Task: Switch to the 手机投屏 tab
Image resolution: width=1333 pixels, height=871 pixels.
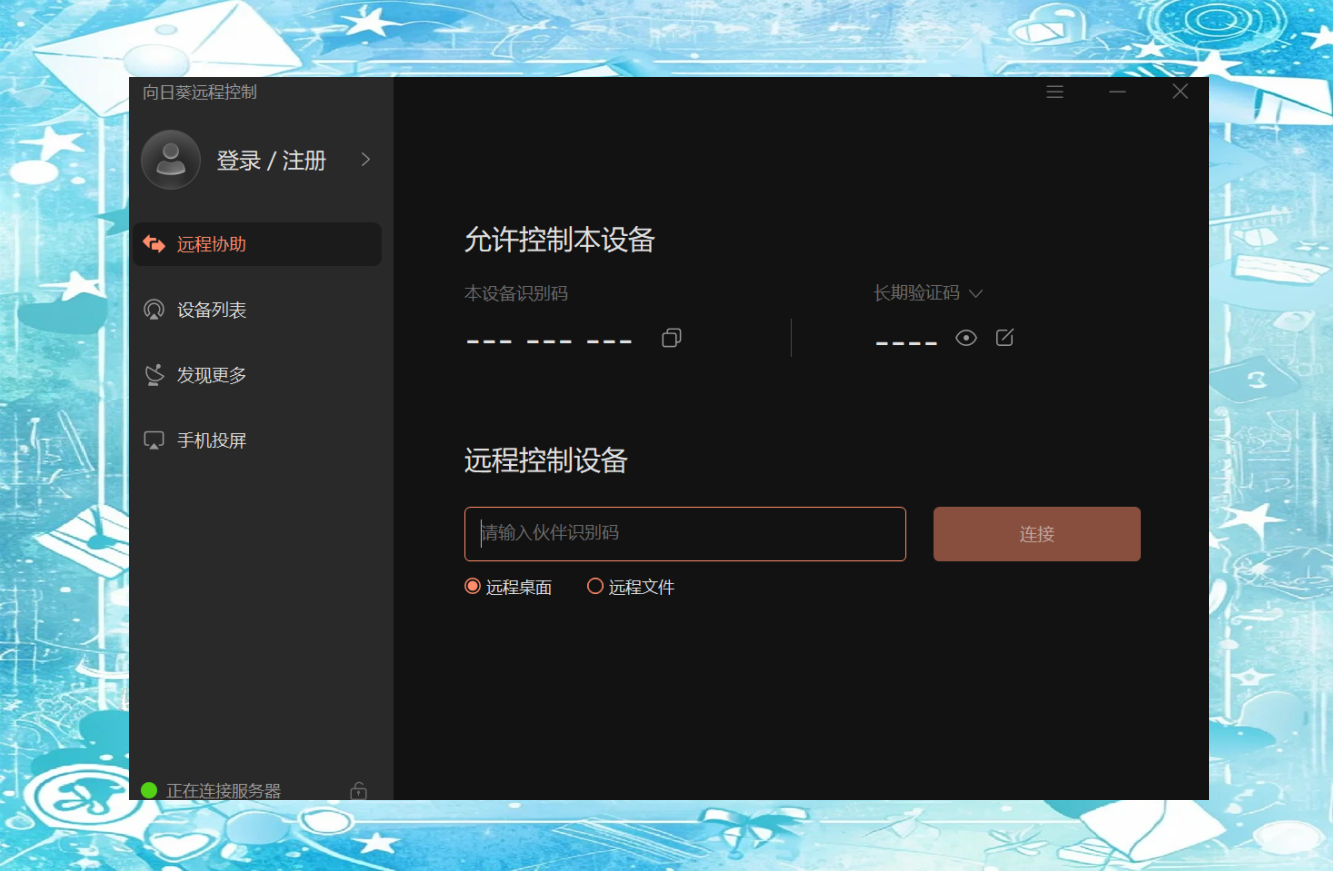Action: tap(212, 440)
